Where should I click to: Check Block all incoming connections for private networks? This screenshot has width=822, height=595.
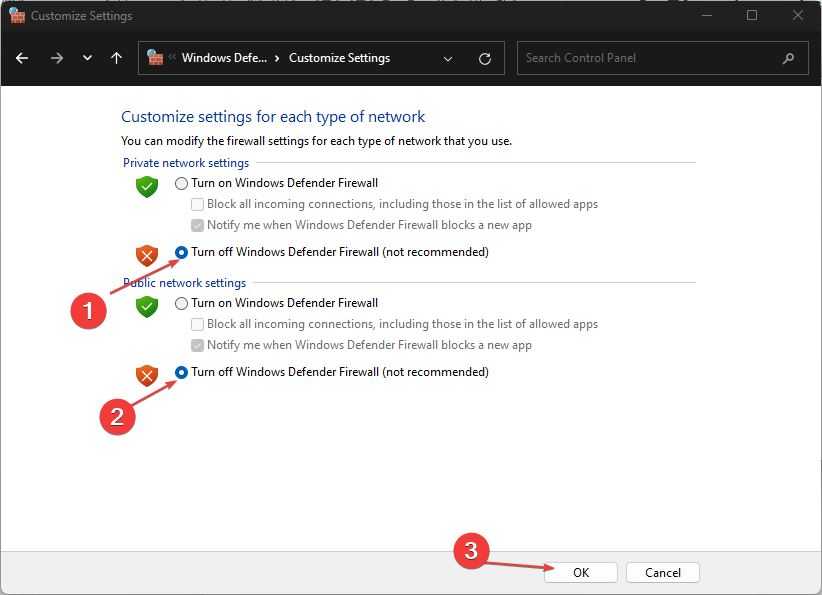[197, 204]
